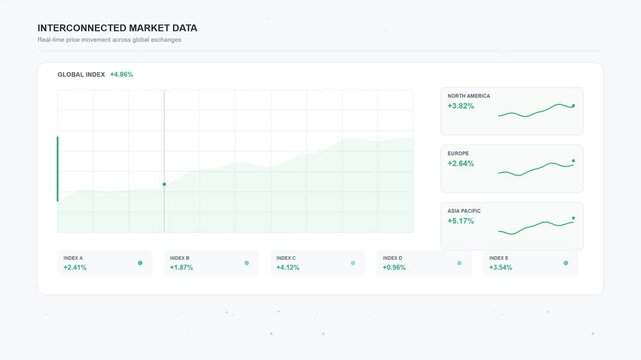641x360 pixels.
Task: Click the GLOBAL INDEX label
Action: (81, 75)
